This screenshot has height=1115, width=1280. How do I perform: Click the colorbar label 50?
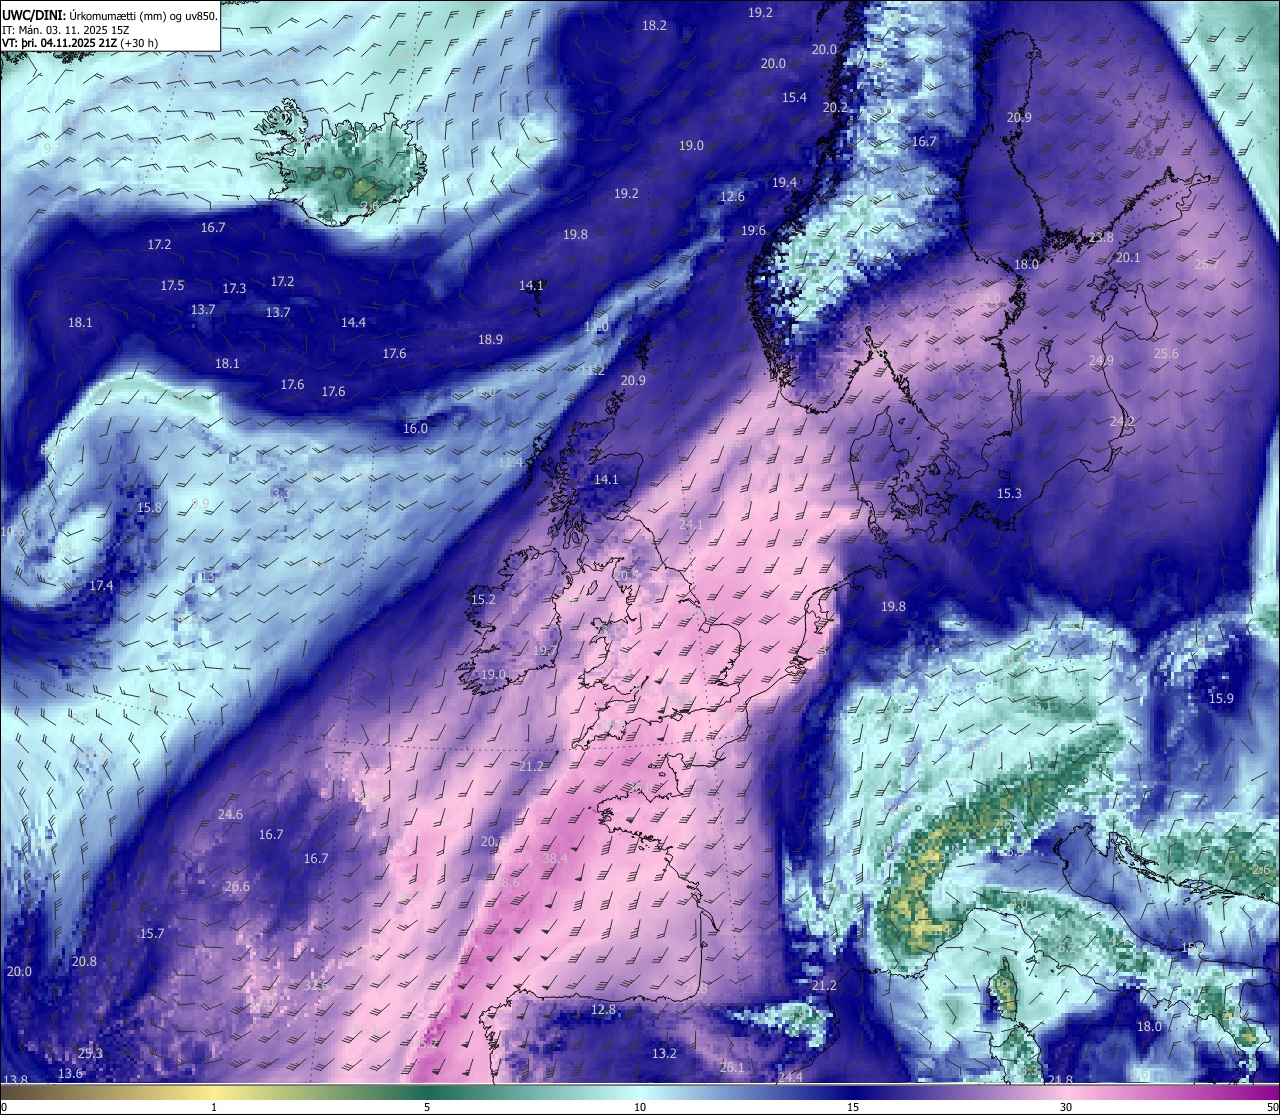tap(1272, 1107)
